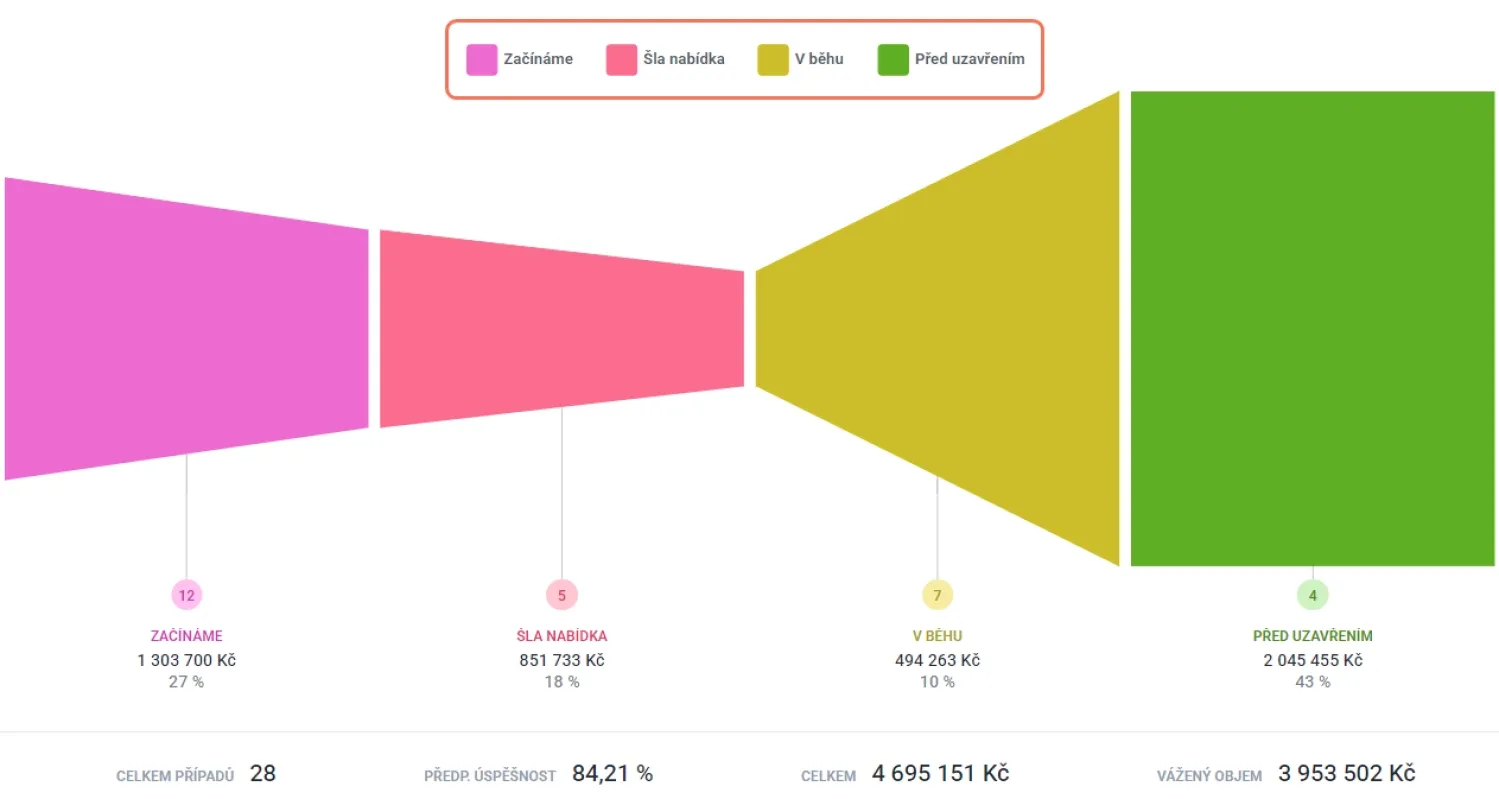Select the pink Začínáme funnel segment
Viewport: 1499px width, 799px height.
(x=187, y=328)
